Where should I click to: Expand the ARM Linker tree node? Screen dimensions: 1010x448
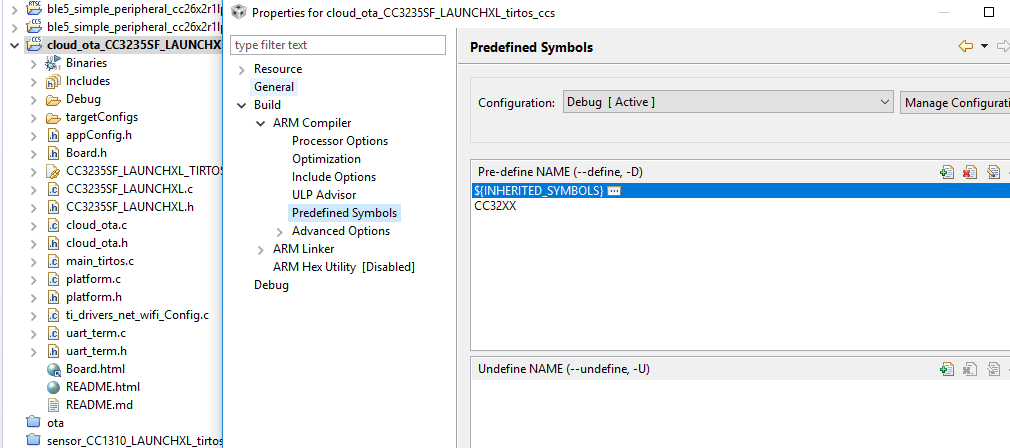(261, 249)
